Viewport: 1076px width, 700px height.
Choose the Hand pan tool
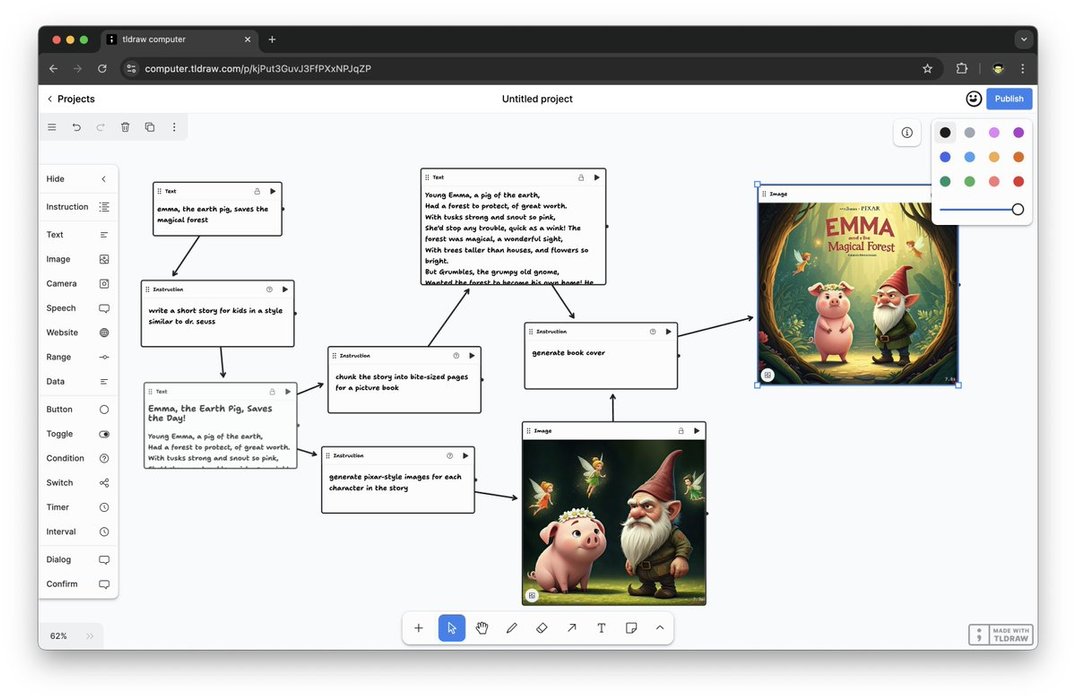[x=482, y=628]
